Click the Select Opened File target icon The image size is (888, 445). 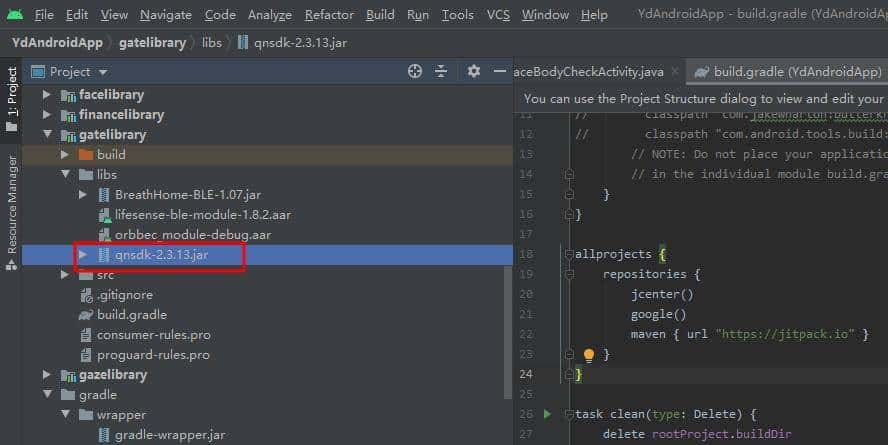[x=415, y=71]
